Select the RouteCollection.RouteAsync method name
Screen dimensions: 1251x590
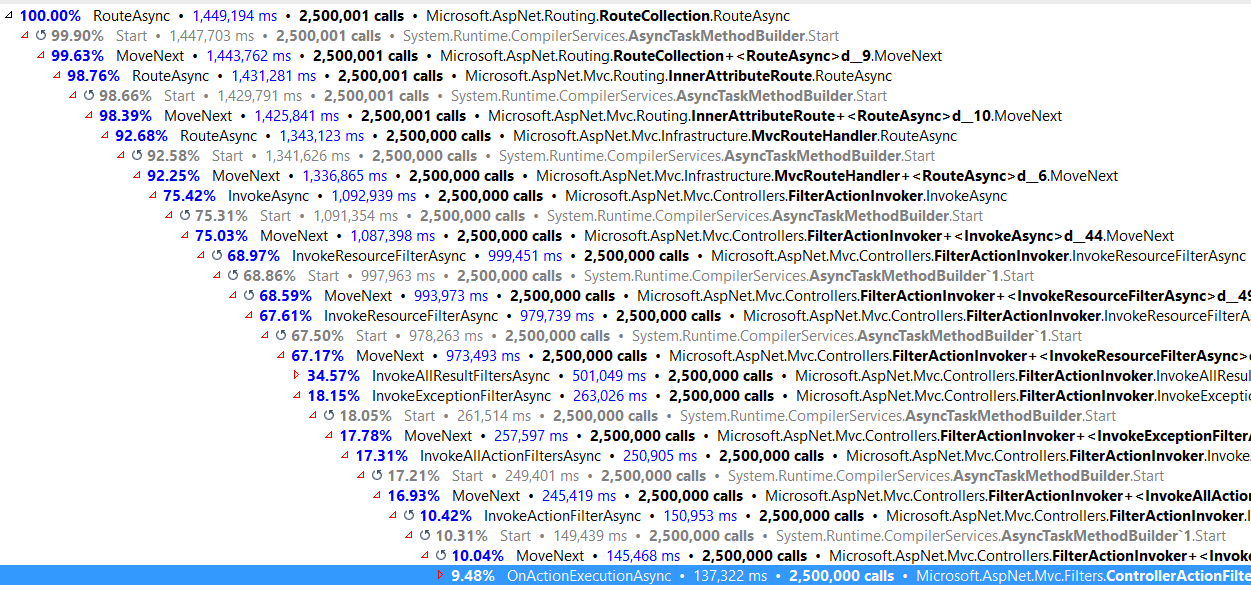[x=607, y=16]
